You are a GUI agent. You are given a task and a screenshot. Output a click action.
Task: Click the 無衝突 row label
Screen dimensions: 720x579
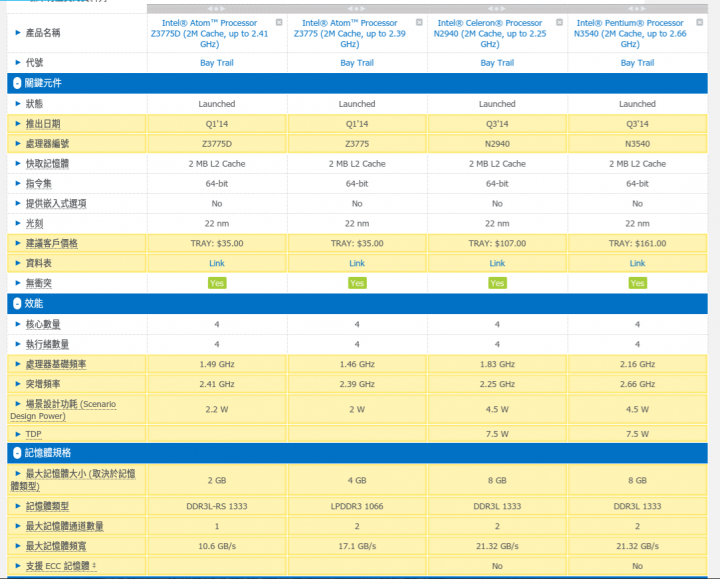[x=39, y=283]
